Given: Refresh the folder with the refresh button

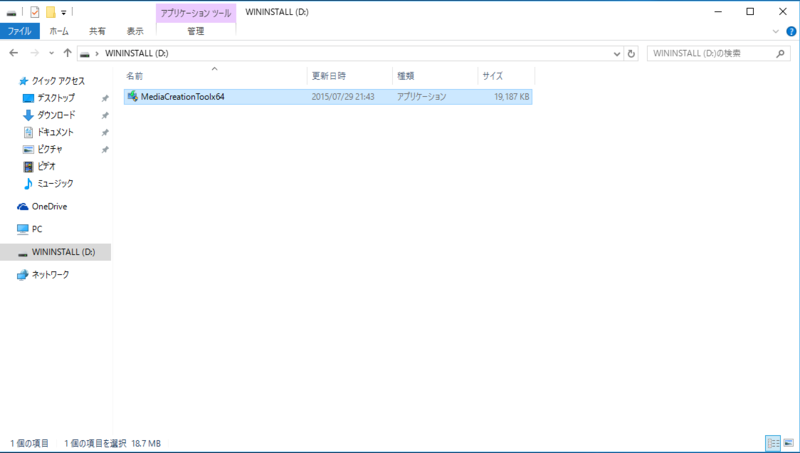Looking at the screenshot, I should click(631, 54).
